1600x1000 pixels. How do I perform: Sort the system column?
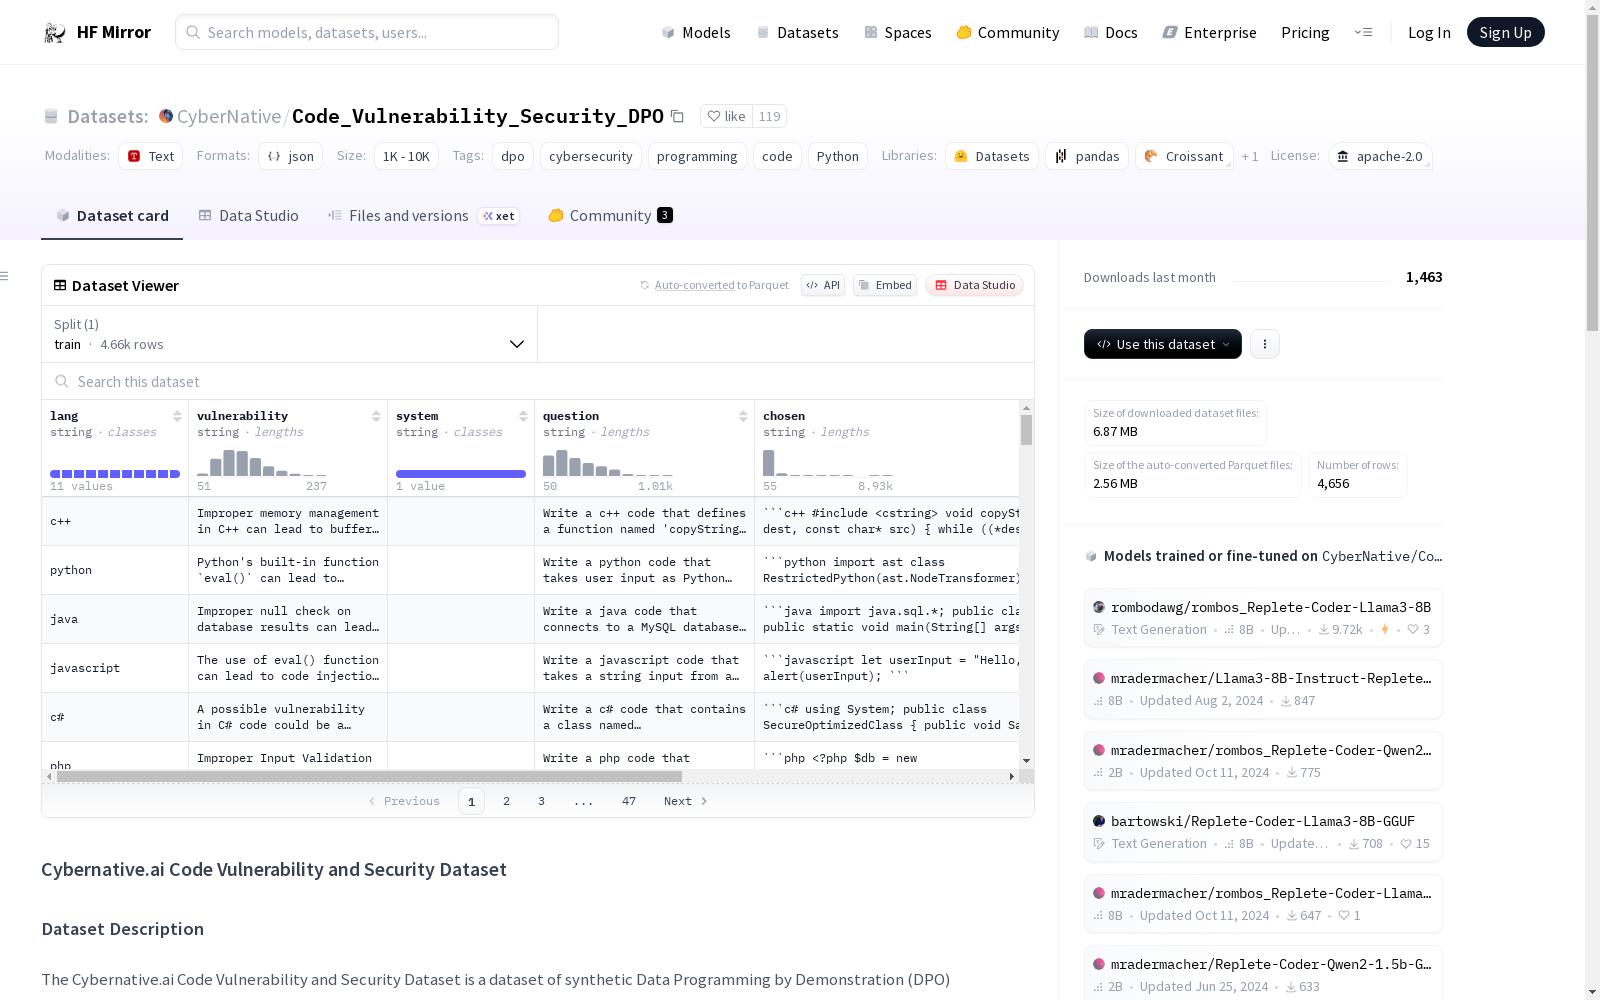point(523,416)
